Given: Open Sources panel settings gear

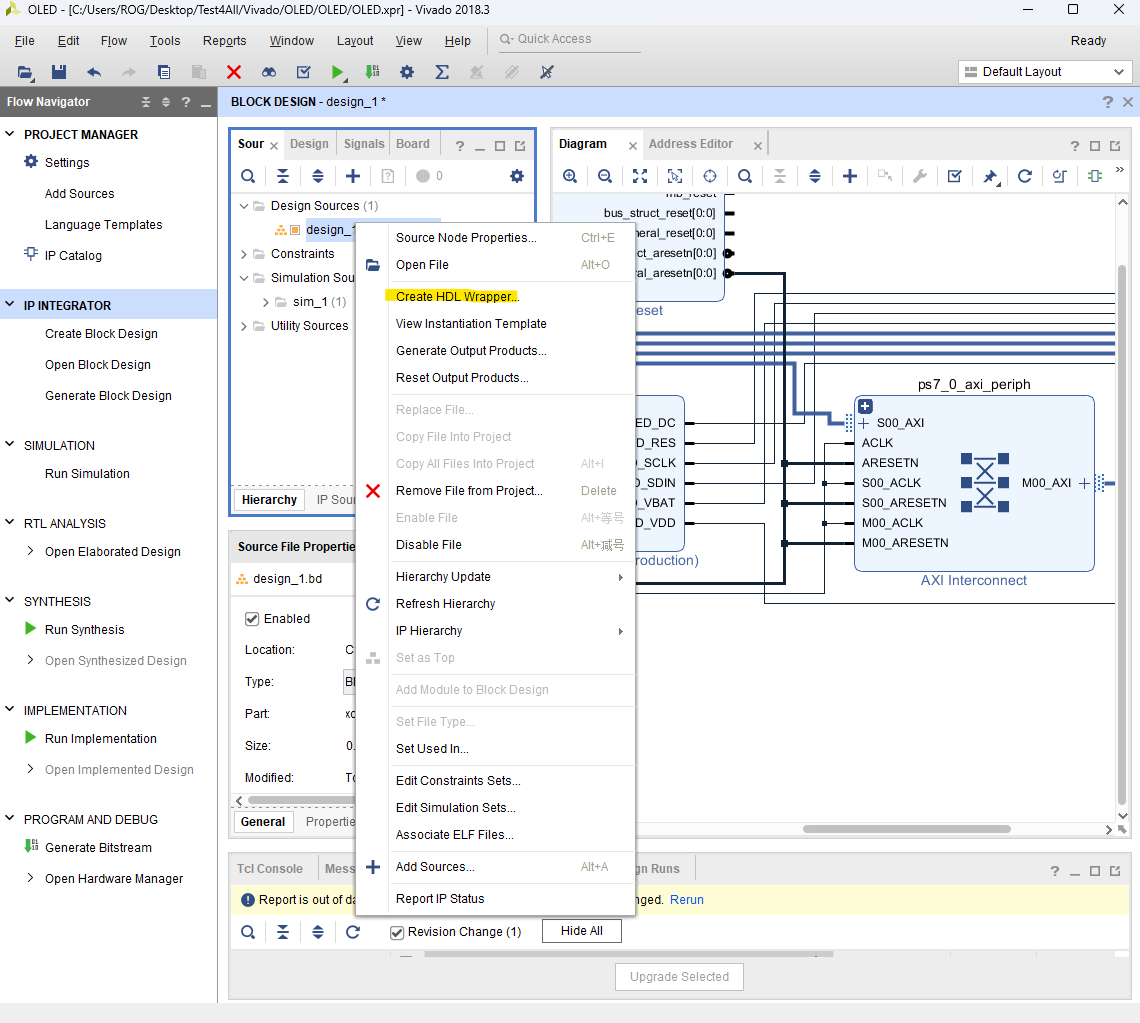Looking at the screenshot, I should [x=517, y=176].
